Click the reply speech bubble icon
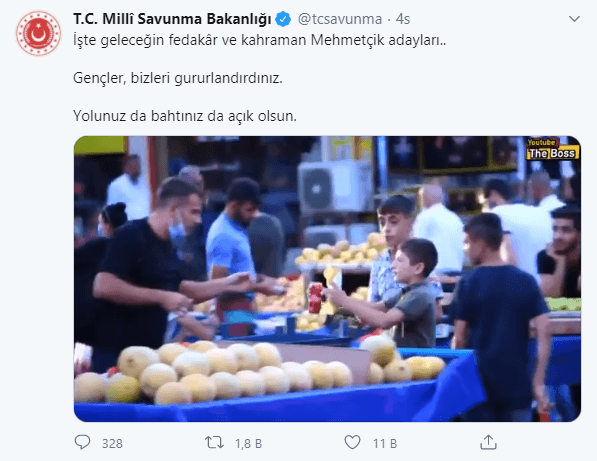597x461 pixels. click(x=82, y=442)
